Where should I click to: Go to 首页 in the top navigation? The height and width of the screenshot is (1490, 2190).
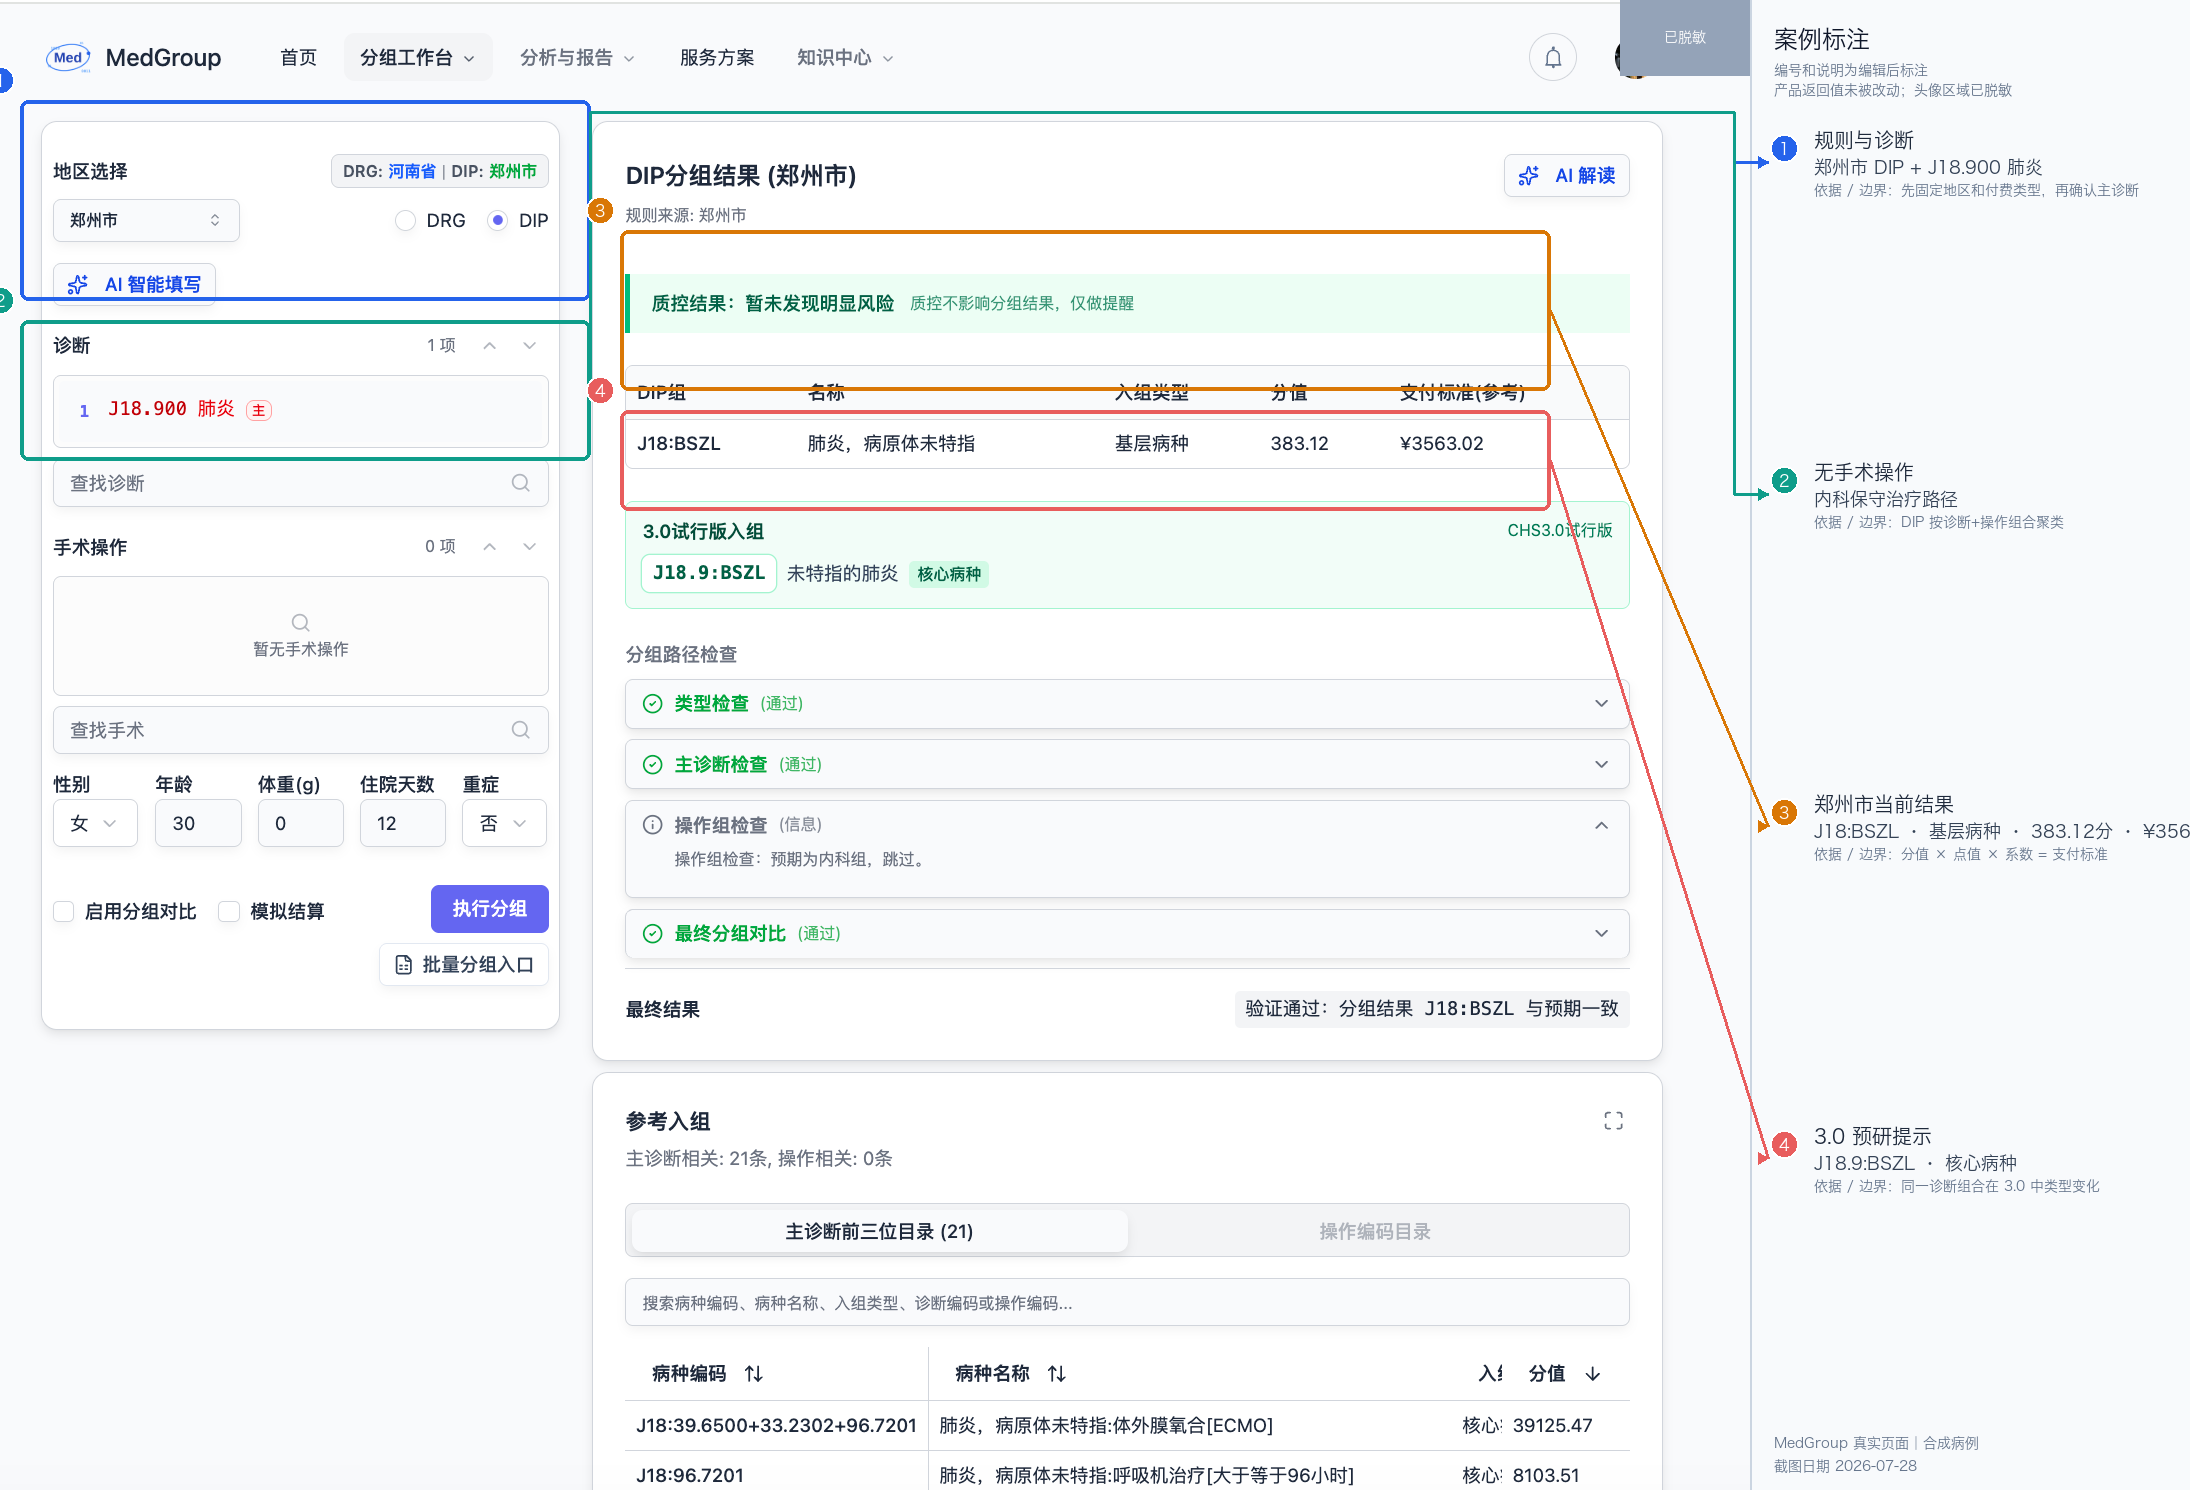coord(298,58)
